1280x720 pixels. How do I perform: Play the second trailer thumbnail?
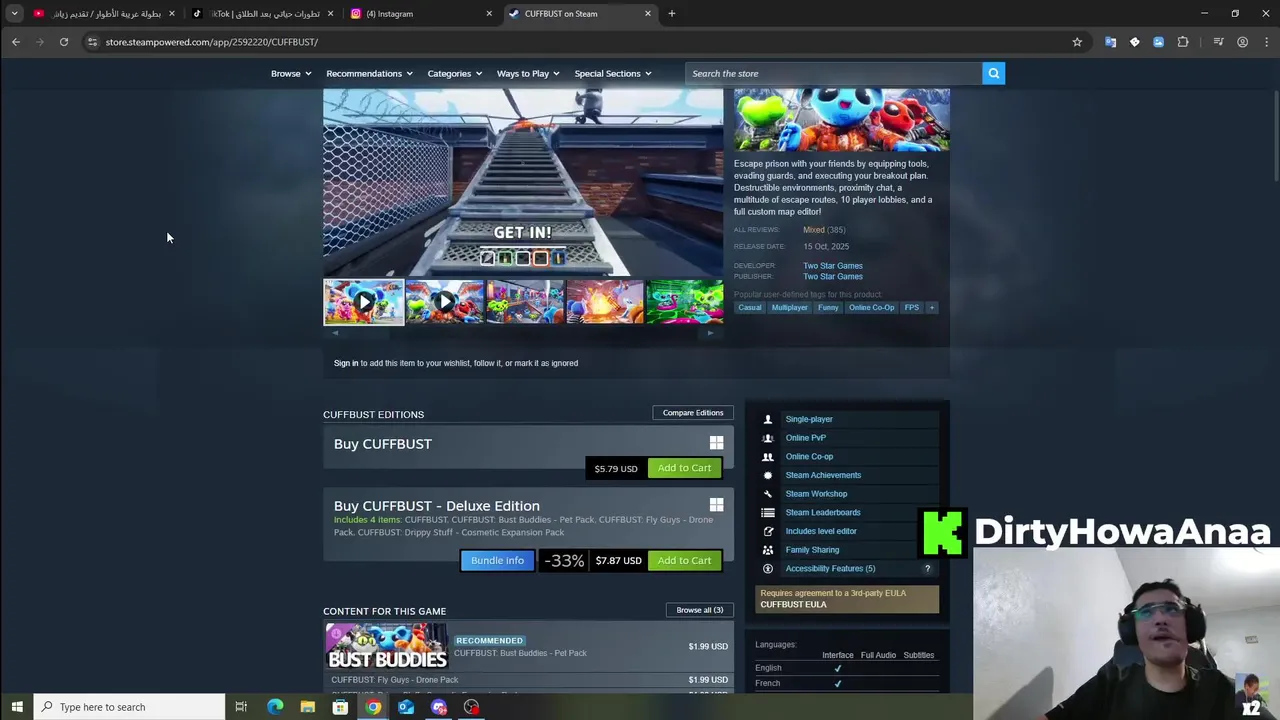tap(444, 302)
